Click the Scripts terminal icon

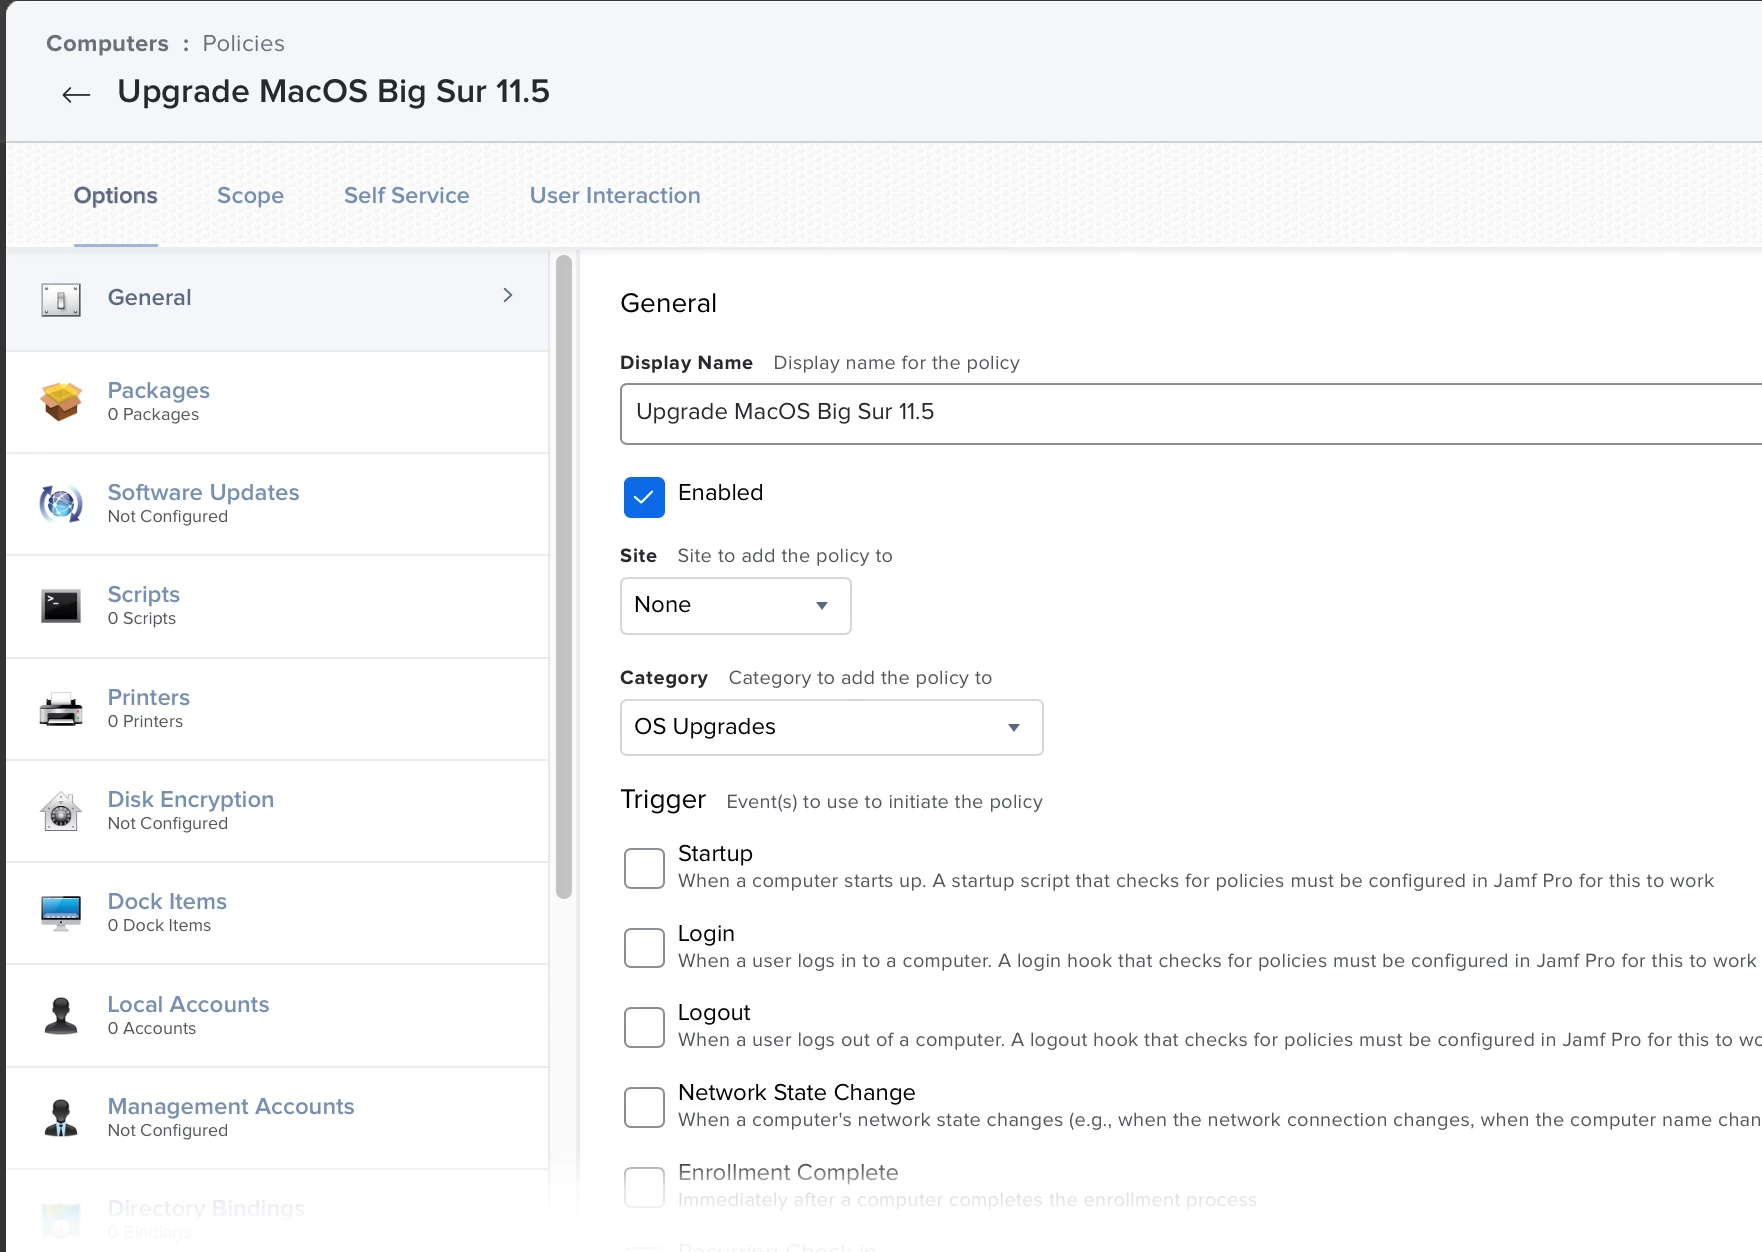61,606
